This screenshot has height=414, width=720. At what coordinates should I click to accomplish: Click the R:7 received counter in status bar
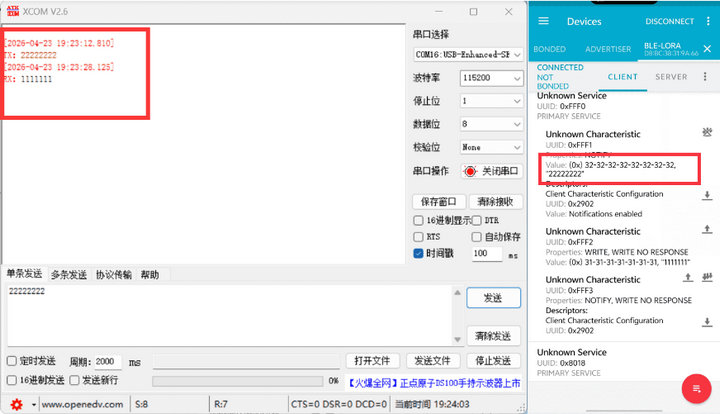pyautogui.click(x=221, y=404)
